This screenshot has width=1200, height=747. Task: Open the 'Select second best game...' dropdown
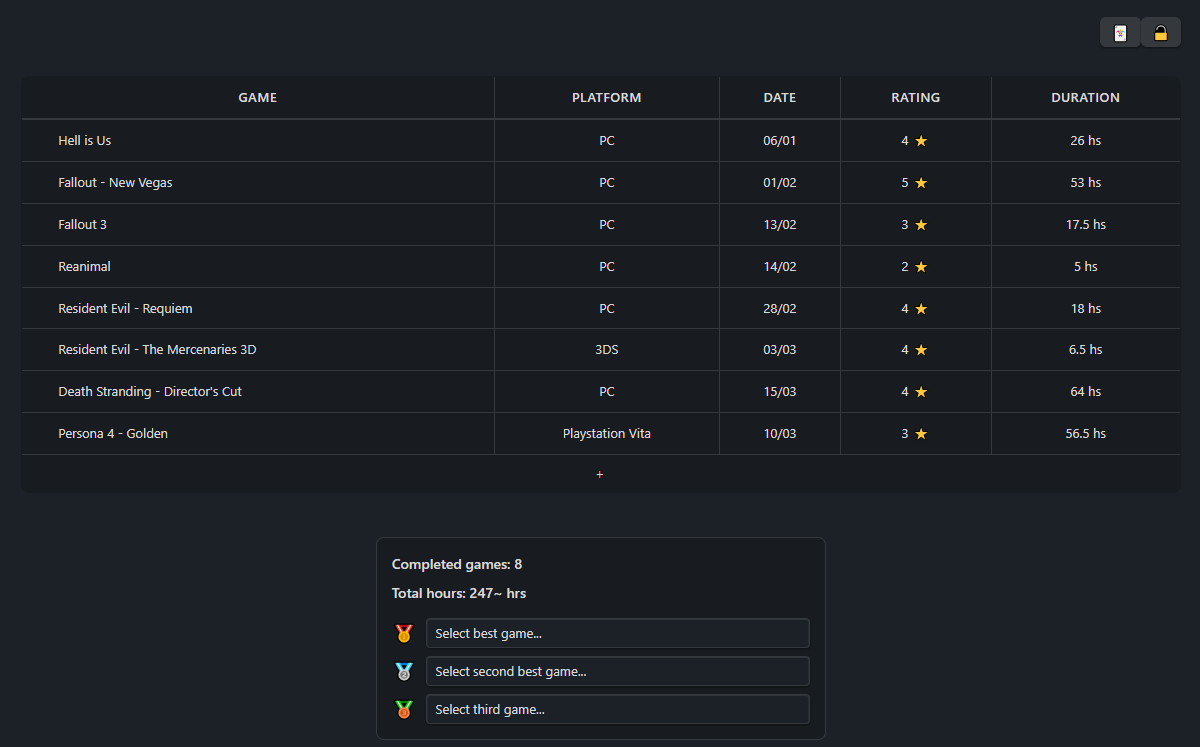pos(617,671)
